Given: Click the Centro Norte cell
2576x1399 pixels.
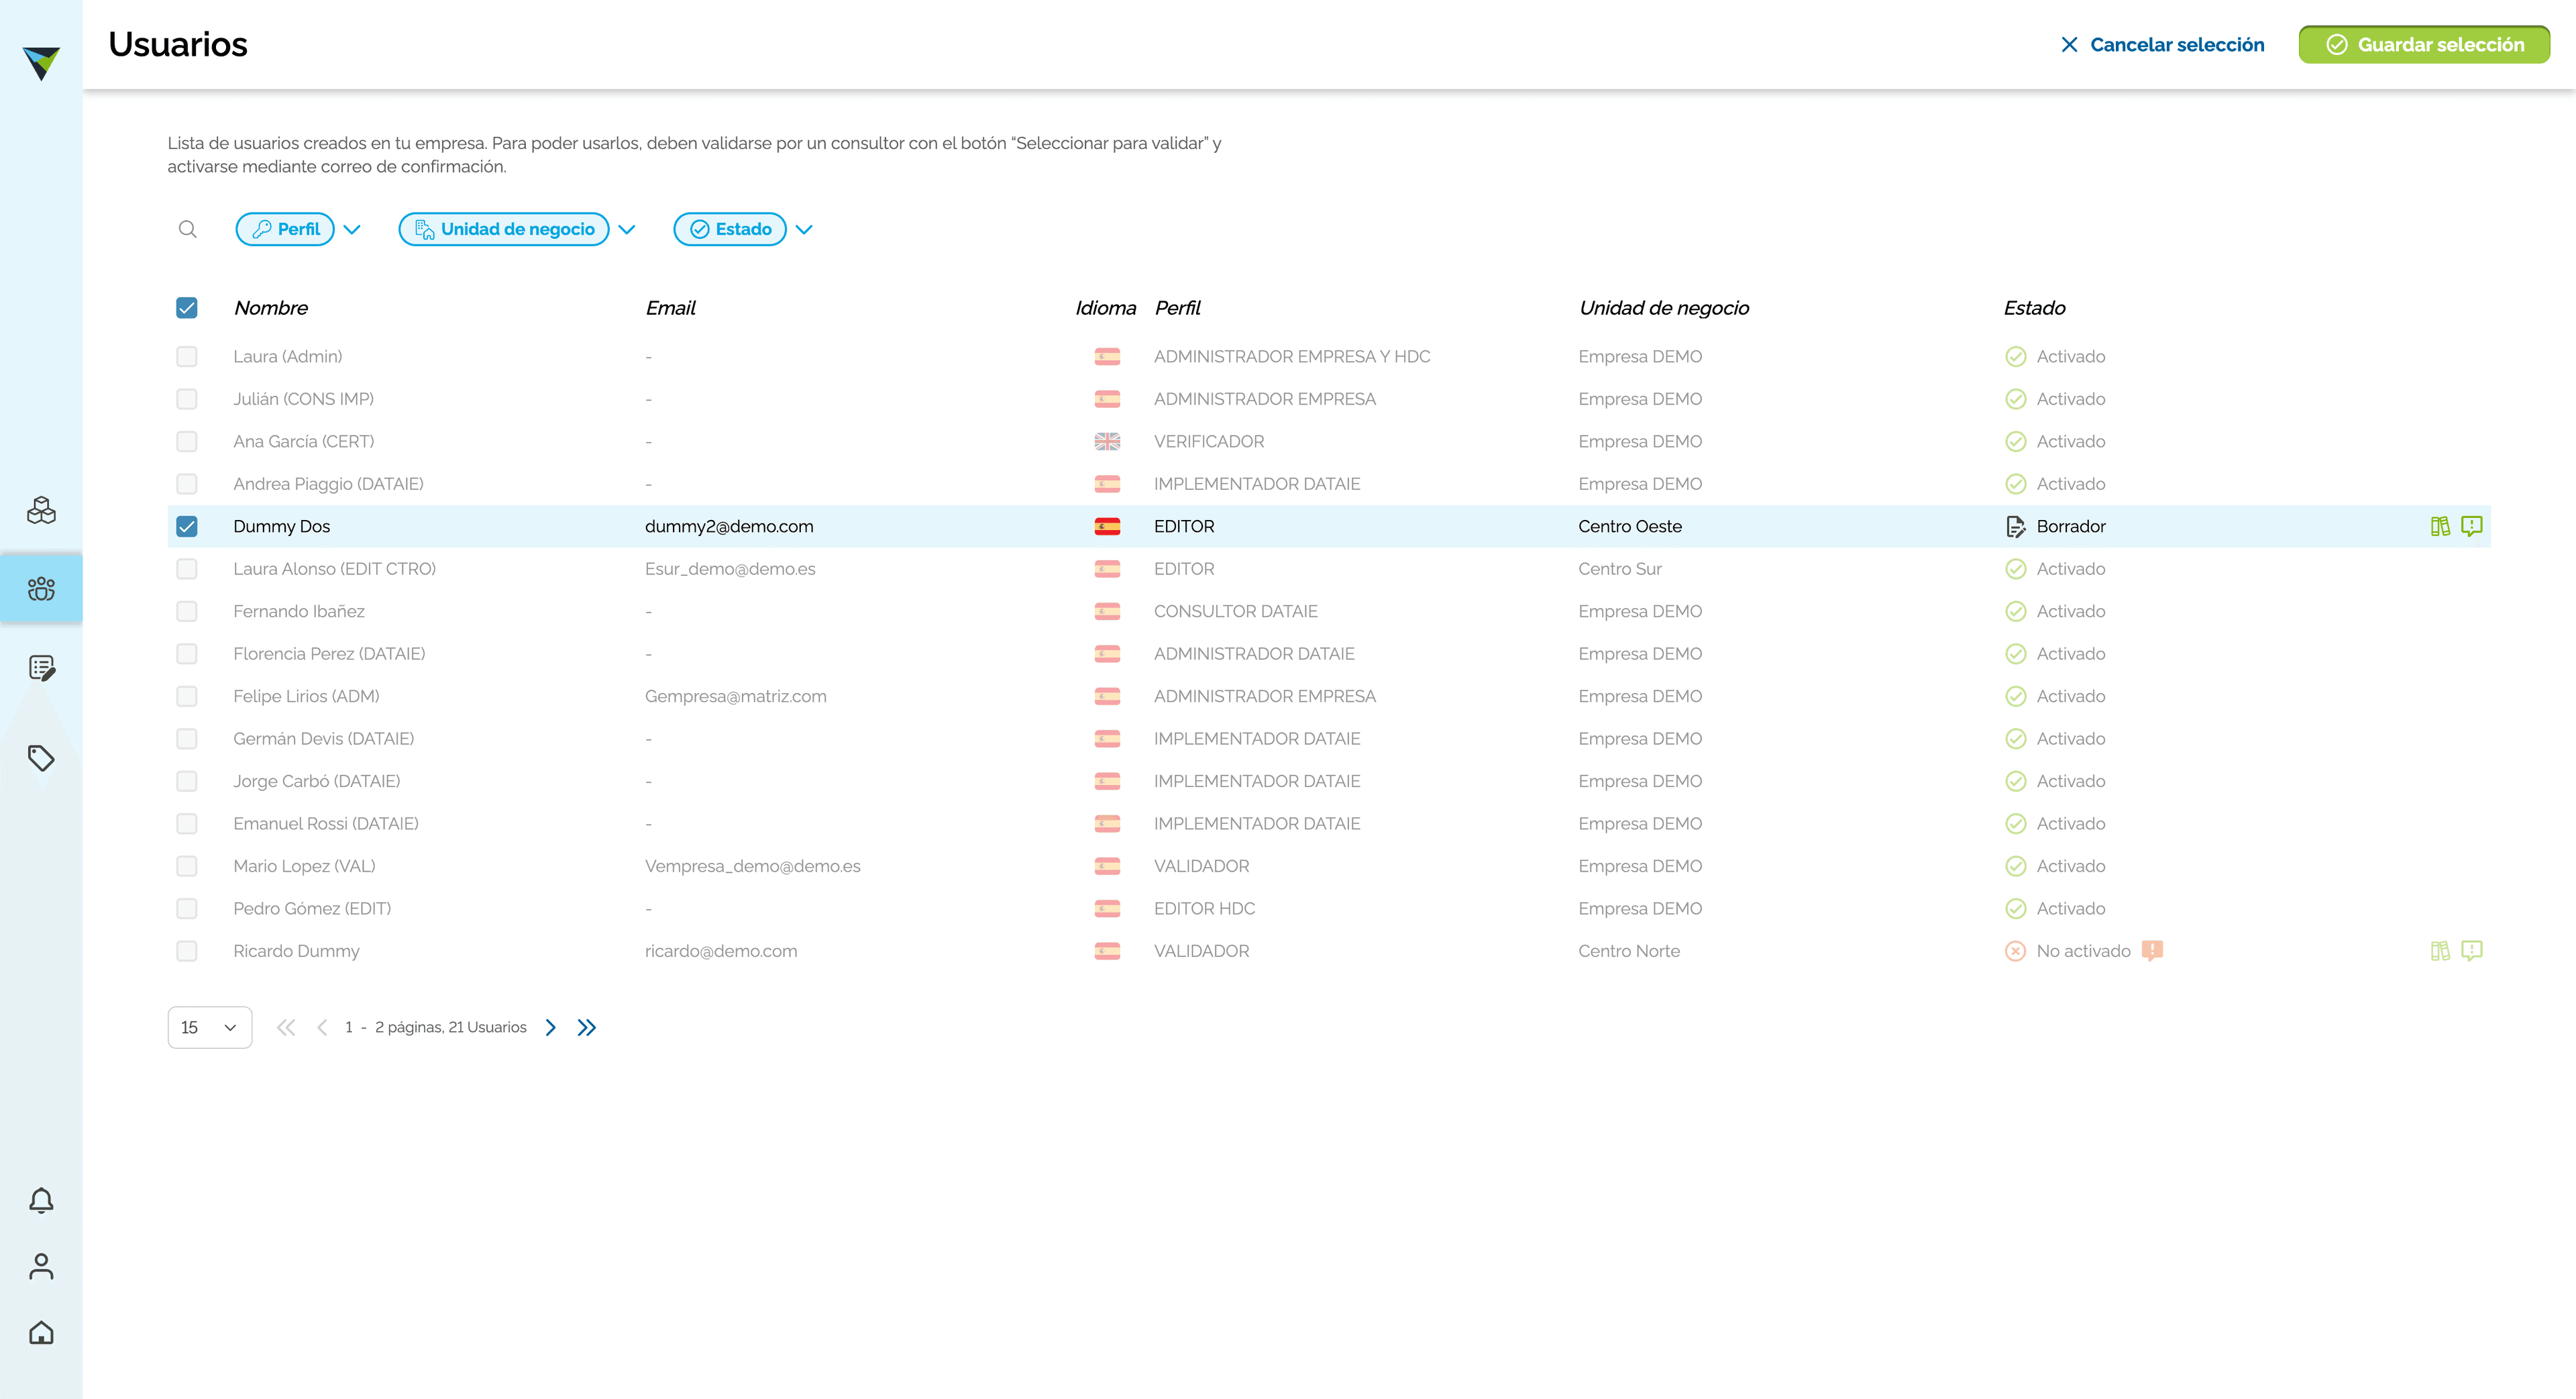Looking at the screenshot, I should pyautogui.click(x=1629, y=951).
